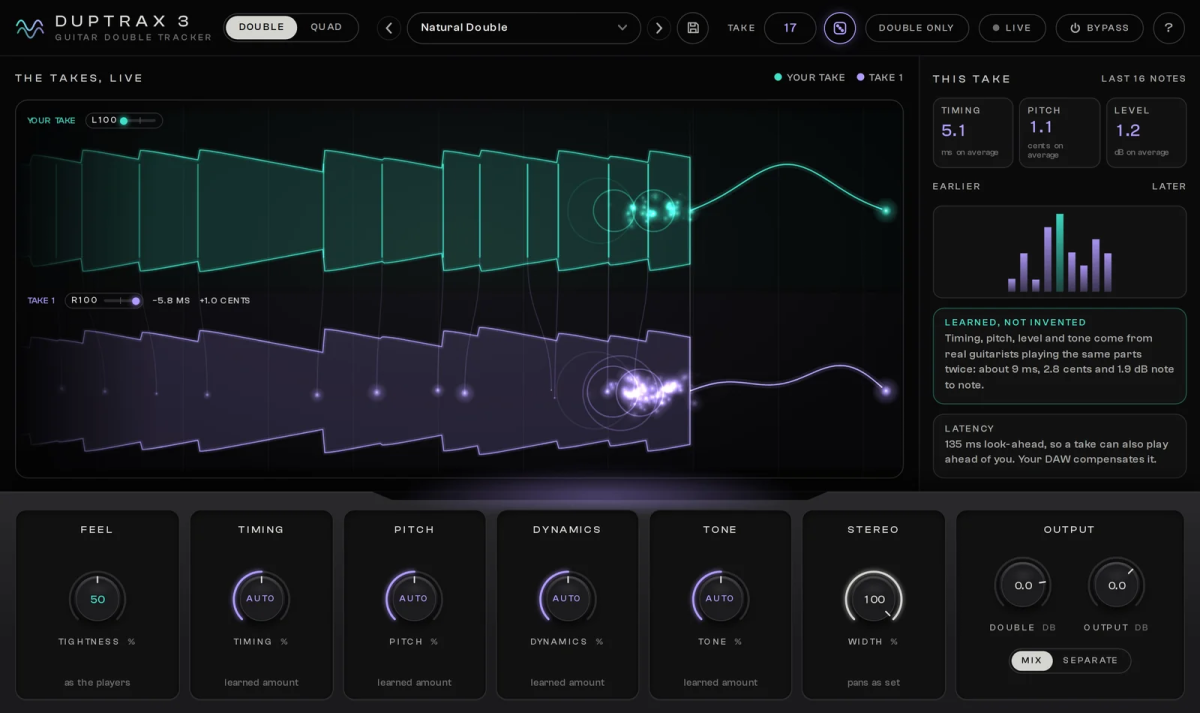The height and width of the screenshot is (713, 1200).
Task: Click the Double dB output knob
Action: click(x=1023, y=586)
